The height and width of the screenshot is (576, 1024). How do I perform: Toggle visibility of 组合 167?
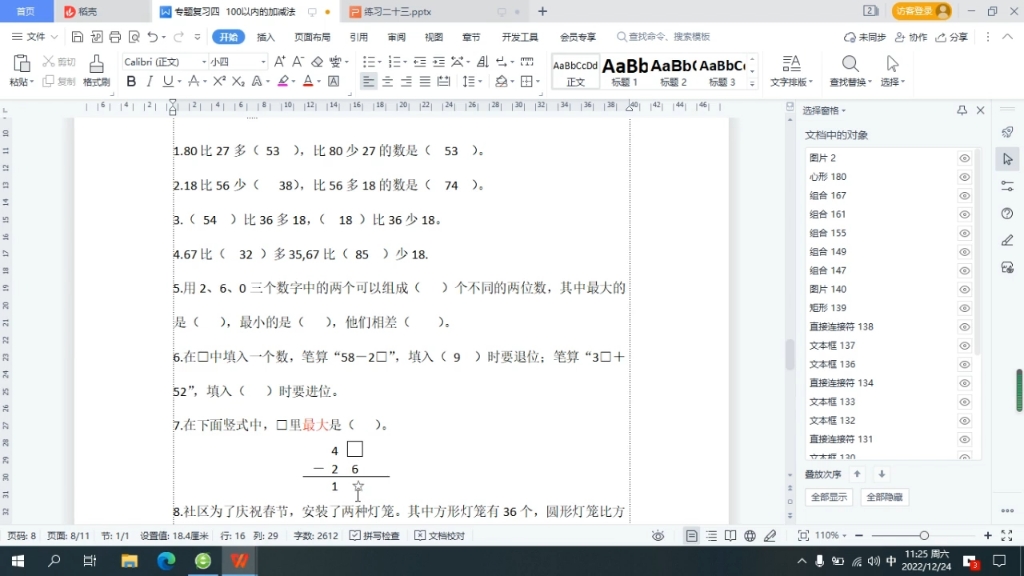[x=963, y=195]
